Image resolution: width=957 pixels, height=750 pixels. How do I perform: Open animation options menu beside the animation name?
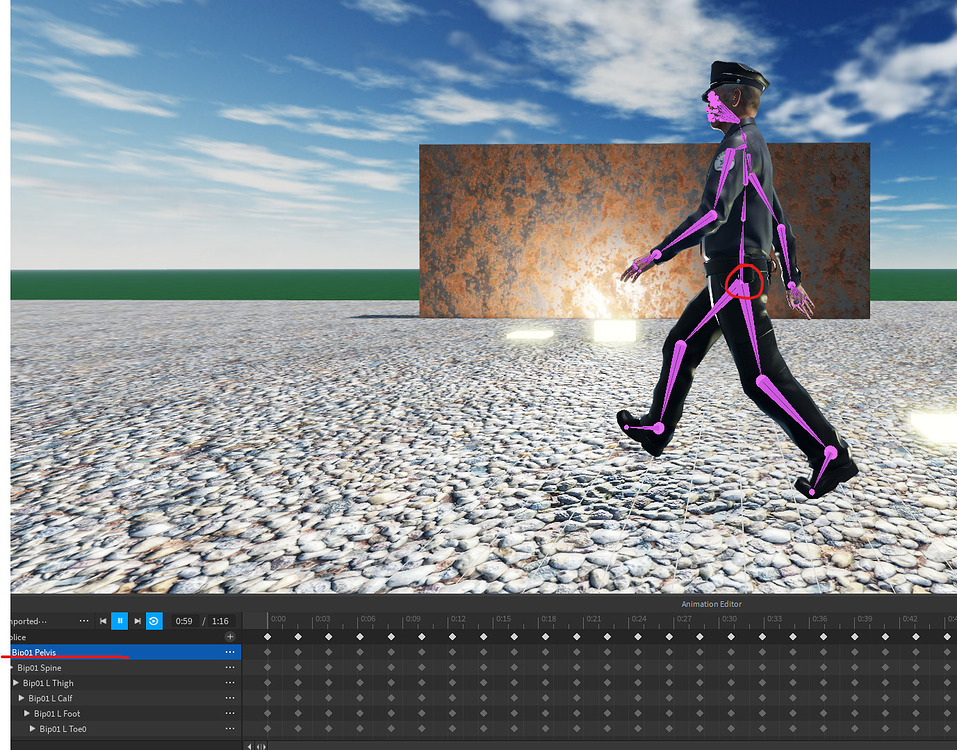(84, 621)
